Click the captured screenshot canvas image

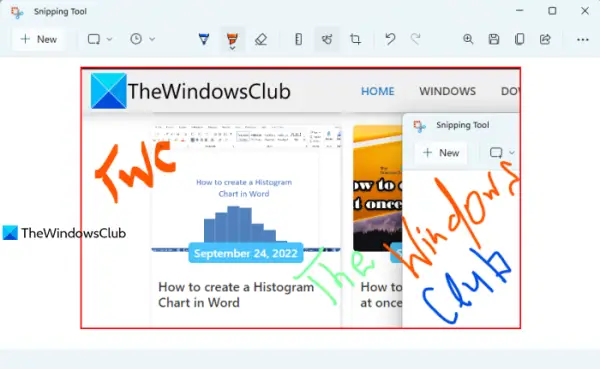[x=300, y=198]
